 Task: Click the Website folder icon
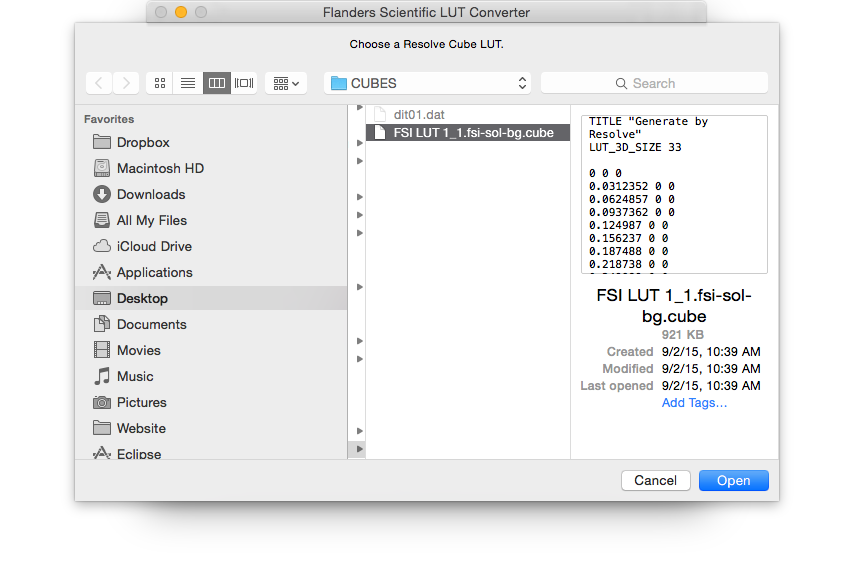pyautogui.click(x=101, y=428)
